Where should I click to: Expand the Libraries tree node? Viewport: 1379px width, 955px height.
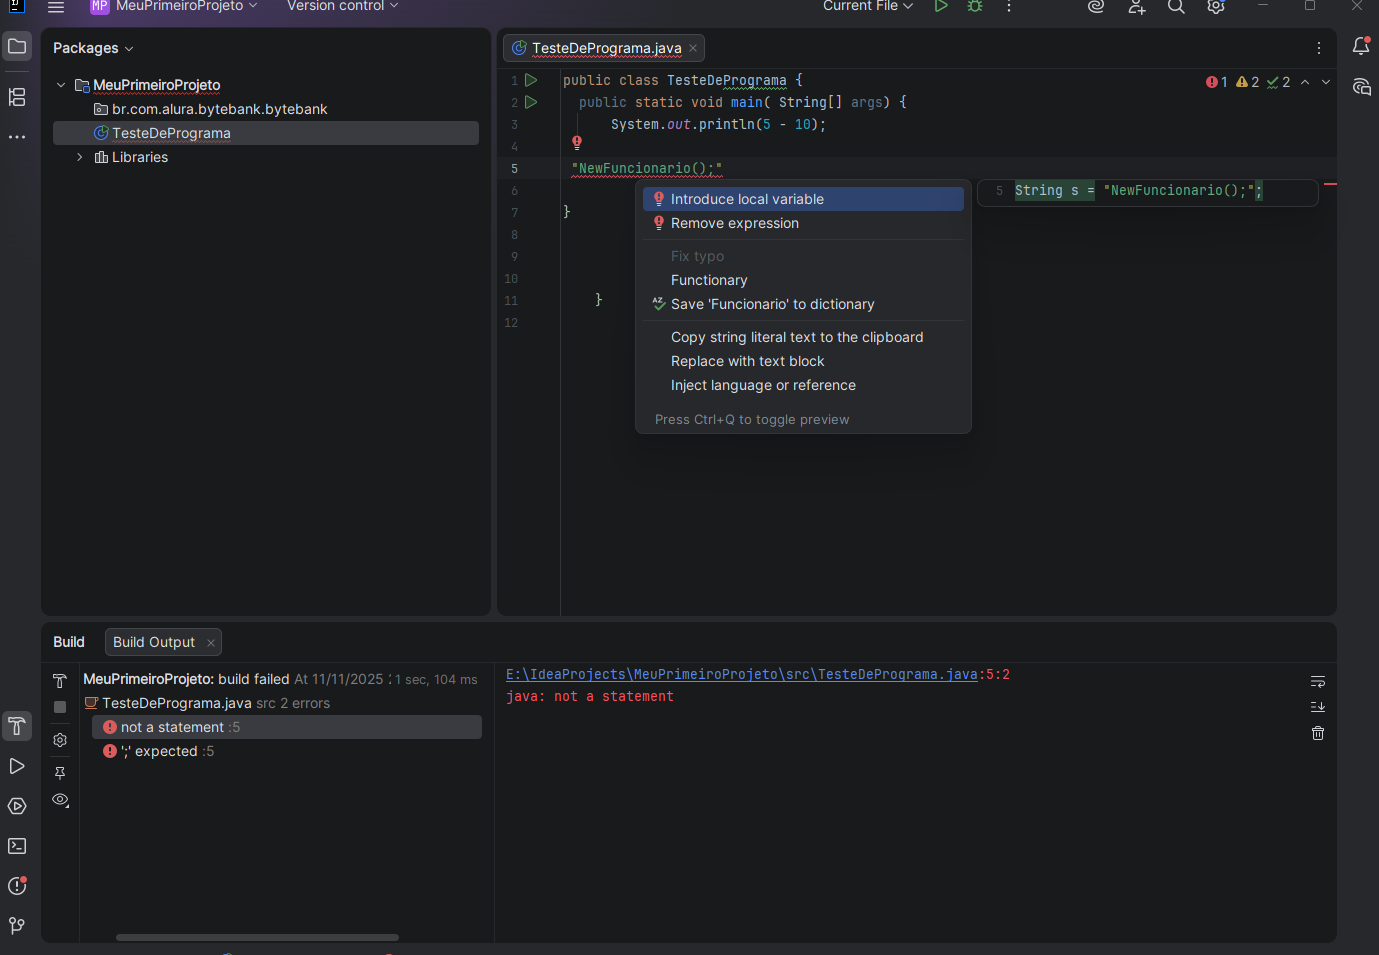click(80, 157)
